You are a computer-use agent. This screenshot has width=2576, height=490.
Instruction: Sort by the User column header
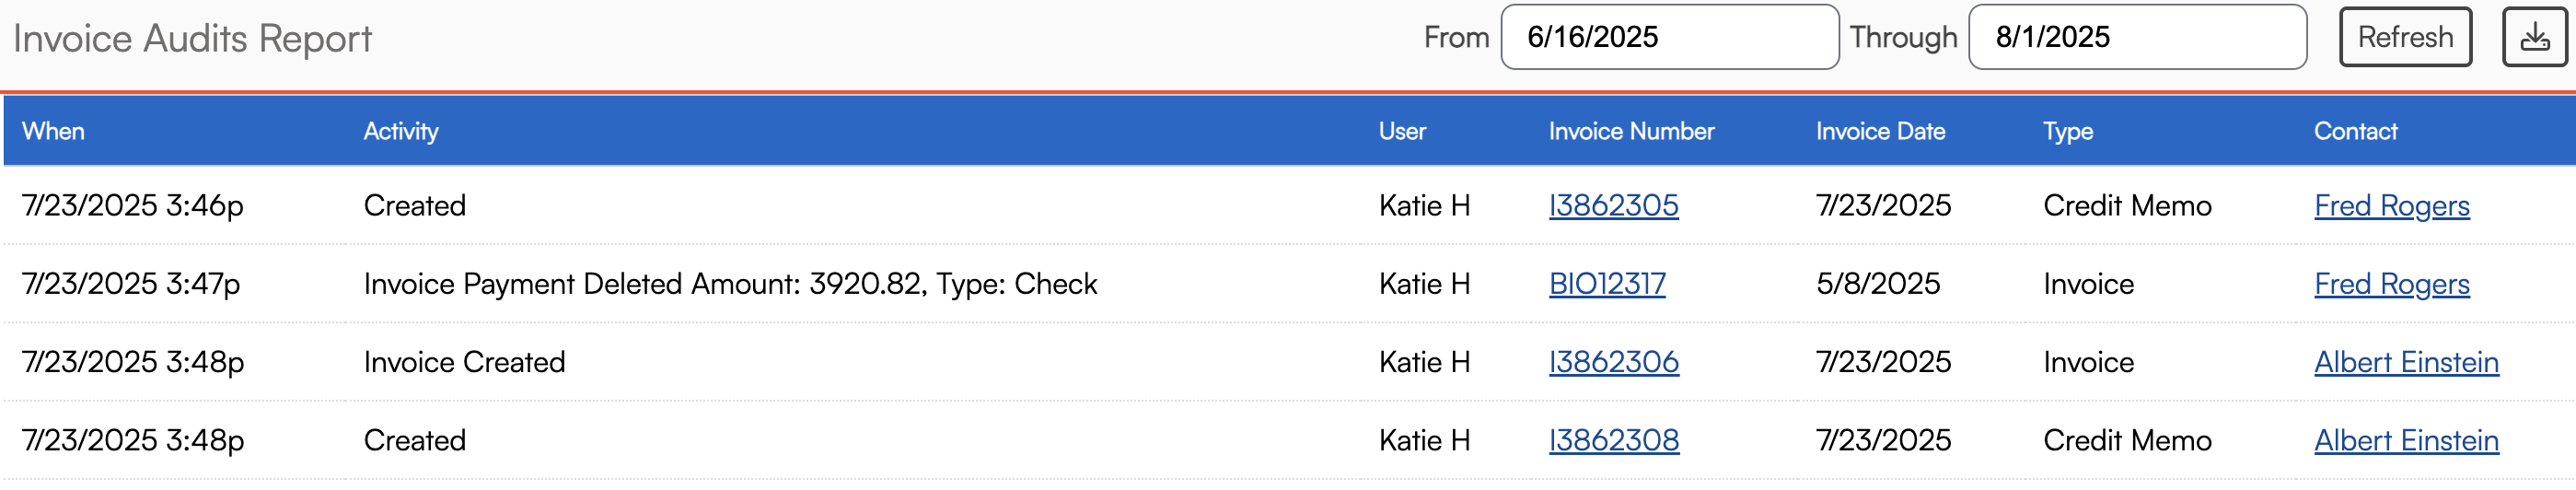tap(1402, 131)
